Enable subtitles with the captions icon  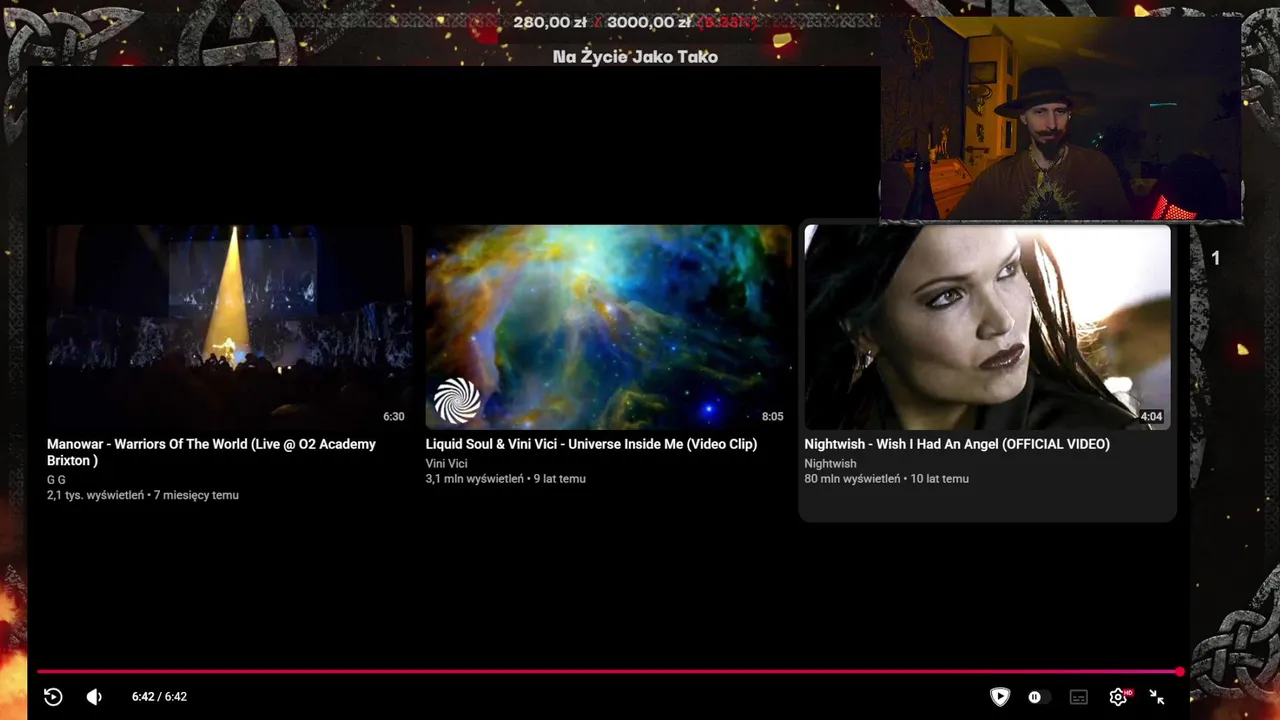1078,697
